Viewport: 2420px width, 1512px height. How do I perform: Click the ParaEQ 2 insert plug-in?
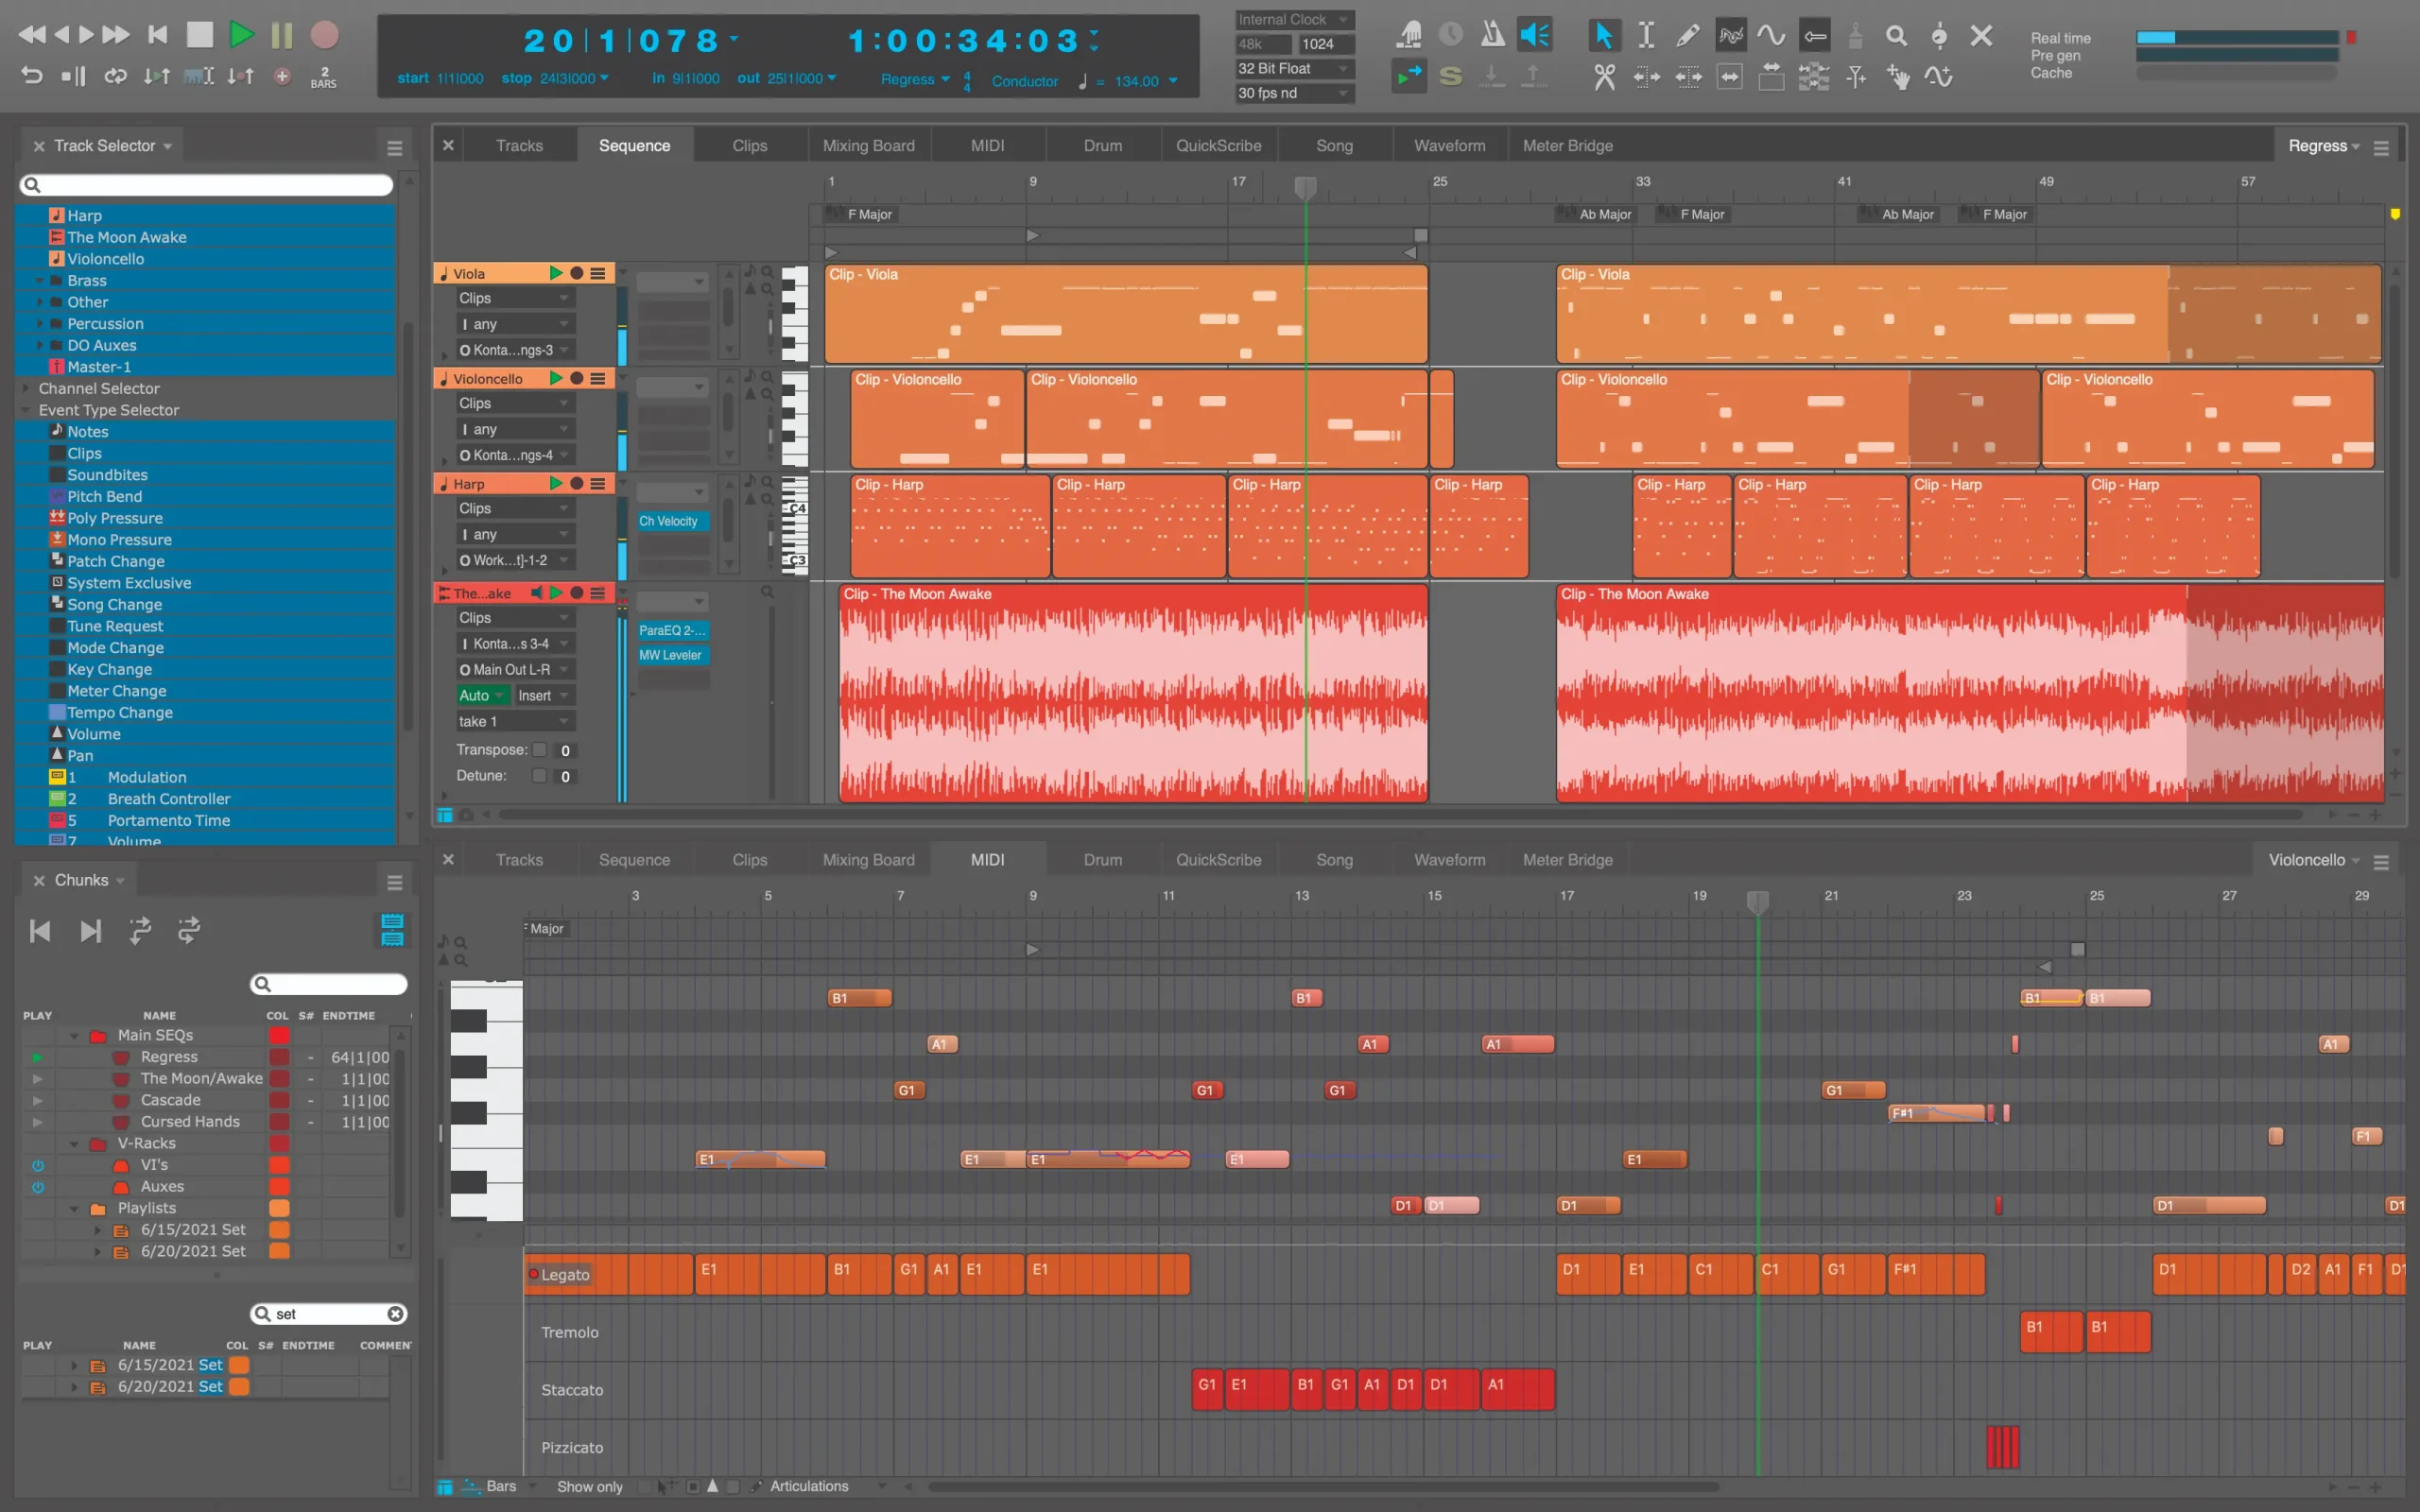pos(673,630)
